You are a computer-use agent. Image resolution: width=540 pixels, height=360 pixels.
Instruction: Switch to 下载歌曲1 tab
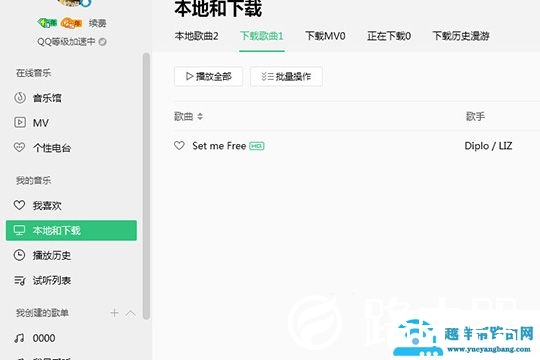pos(262,36)
